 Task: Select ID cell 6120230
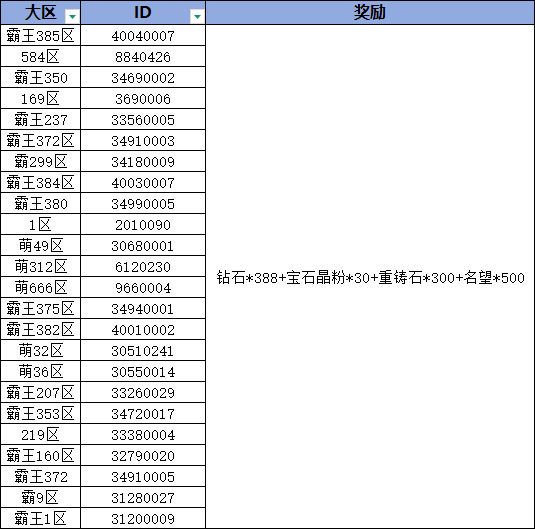click(143, 266)
